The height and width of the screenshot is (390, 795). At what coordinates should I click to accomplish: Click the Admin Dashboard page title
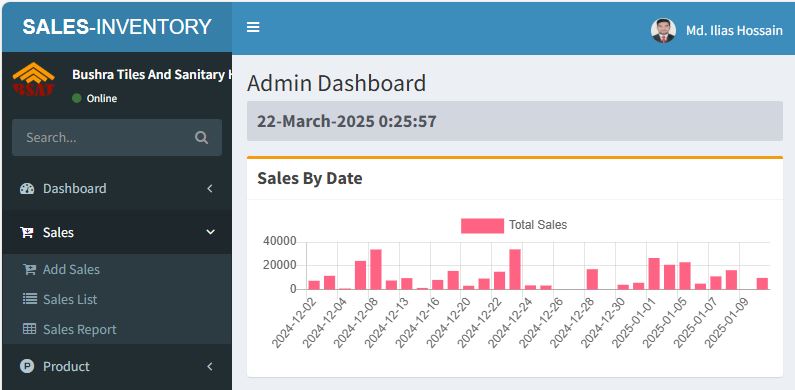point(337,83)
